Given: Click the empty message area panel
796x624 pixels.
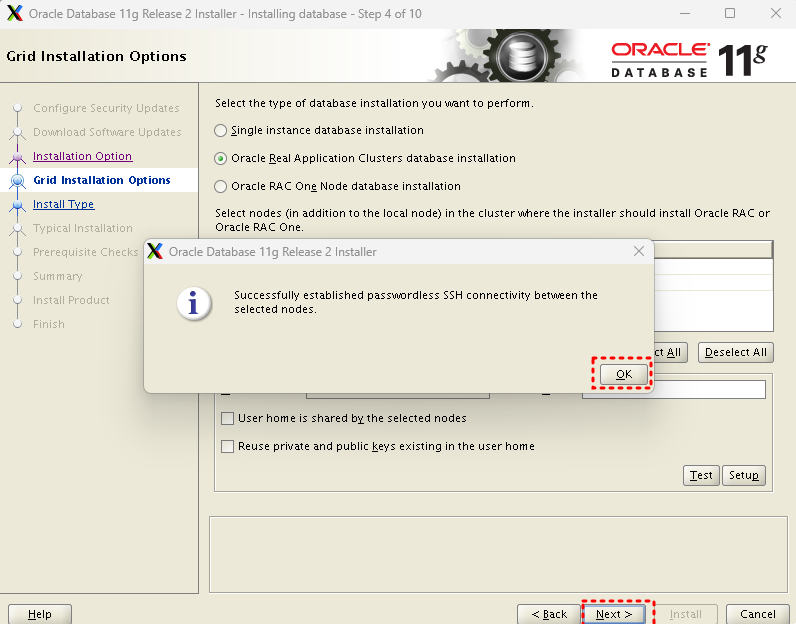Looking at the screenshot, I should 498,554.
